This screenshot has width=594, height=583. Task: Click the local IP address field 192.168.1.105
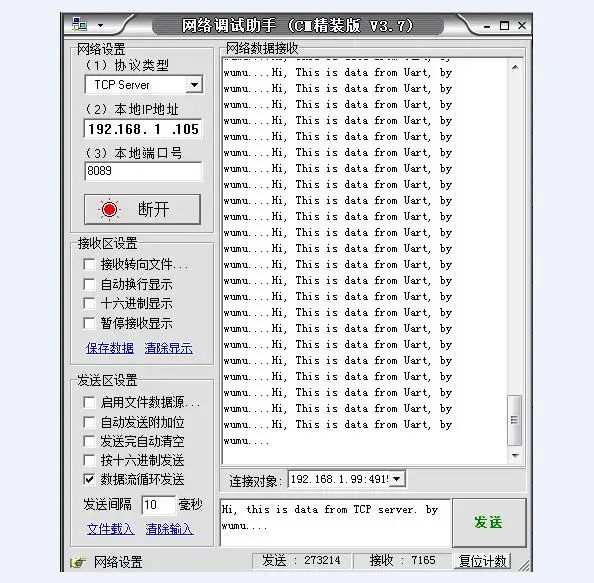click(x=143, y=129)
